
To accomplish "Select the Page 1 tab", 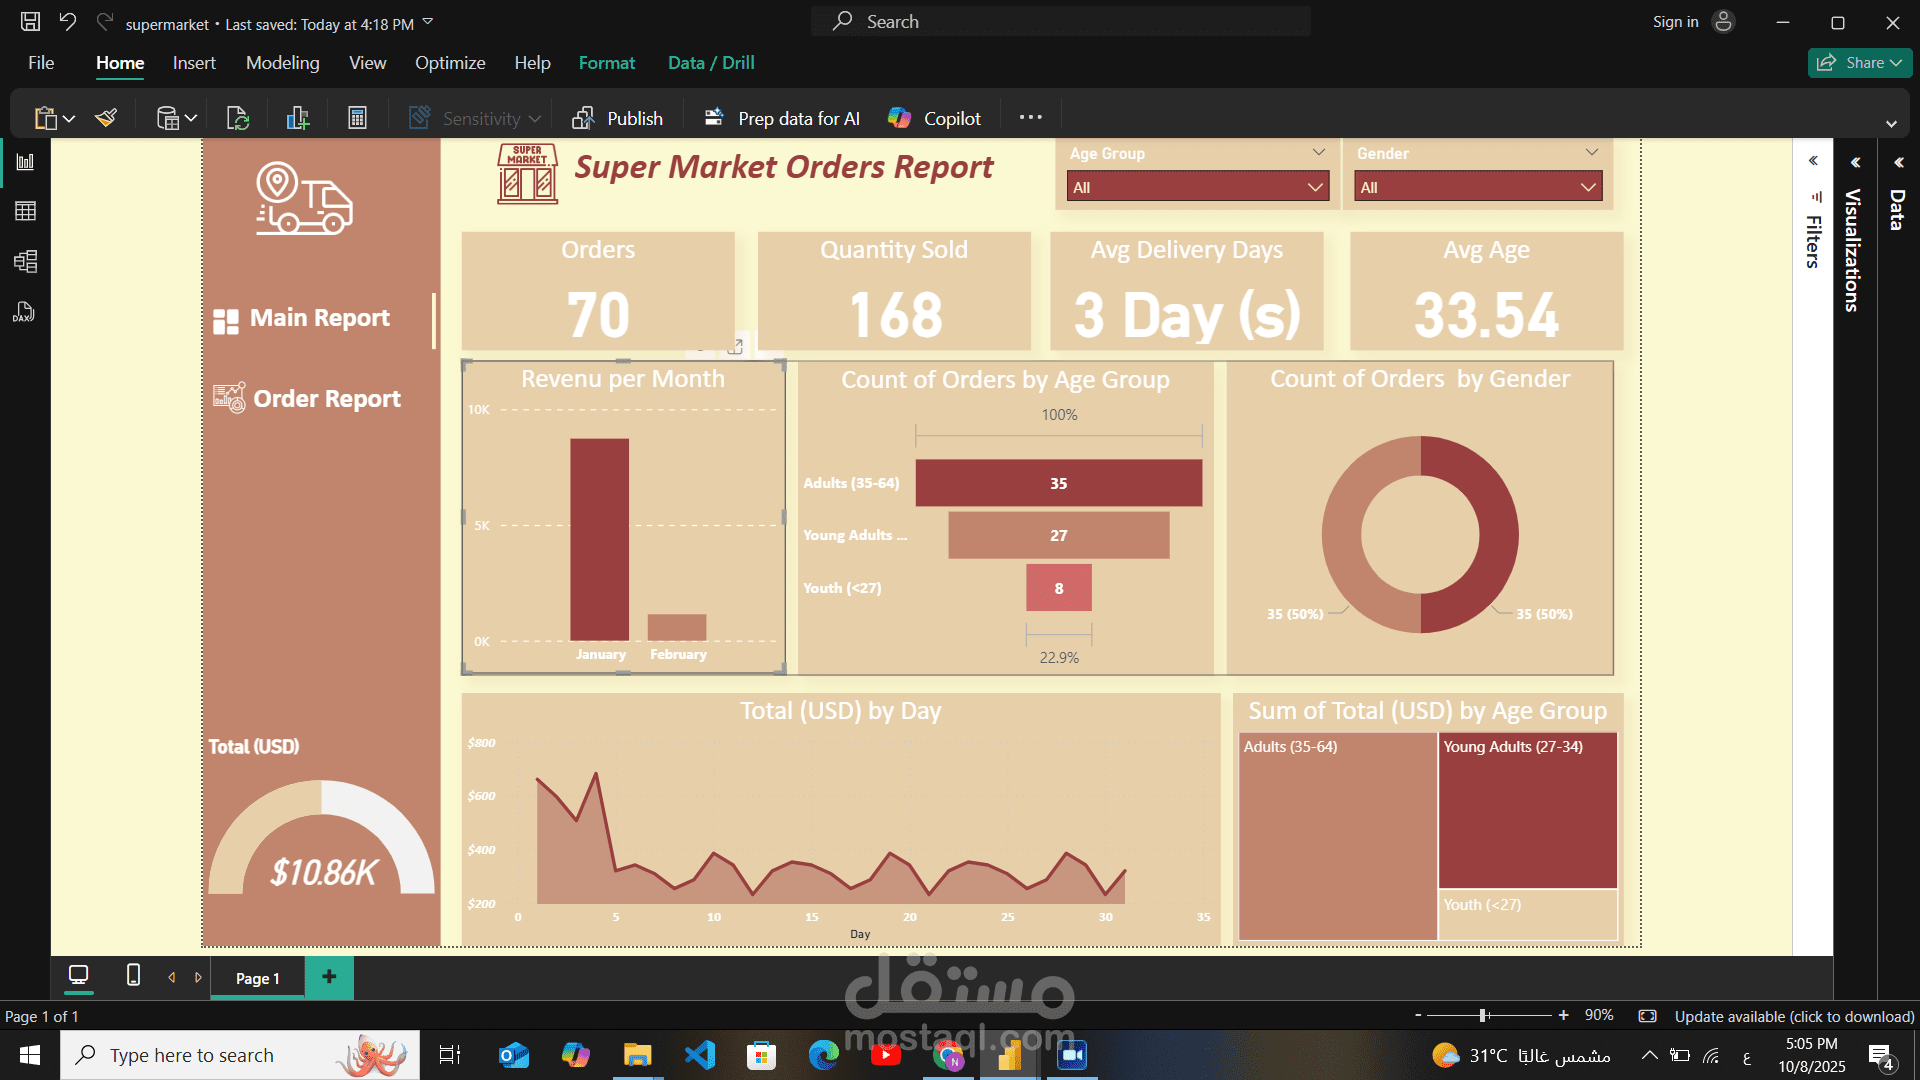I will [257, 978].
